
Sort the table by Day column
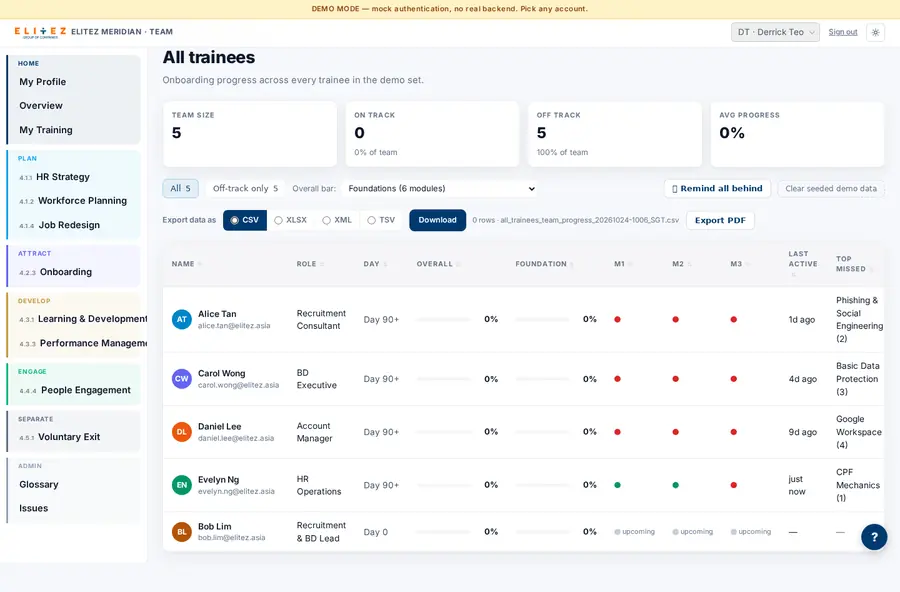(375, 264)
